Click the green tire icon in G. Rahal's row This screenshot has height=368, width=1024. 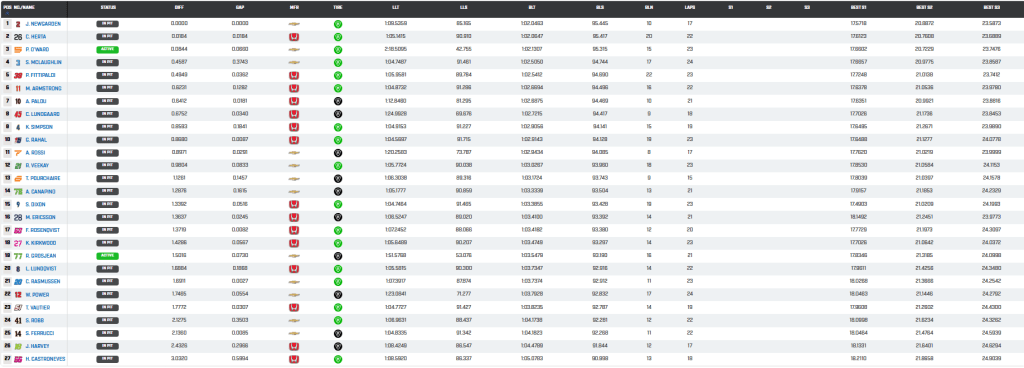pyautogui.click(x=338, y=140)
